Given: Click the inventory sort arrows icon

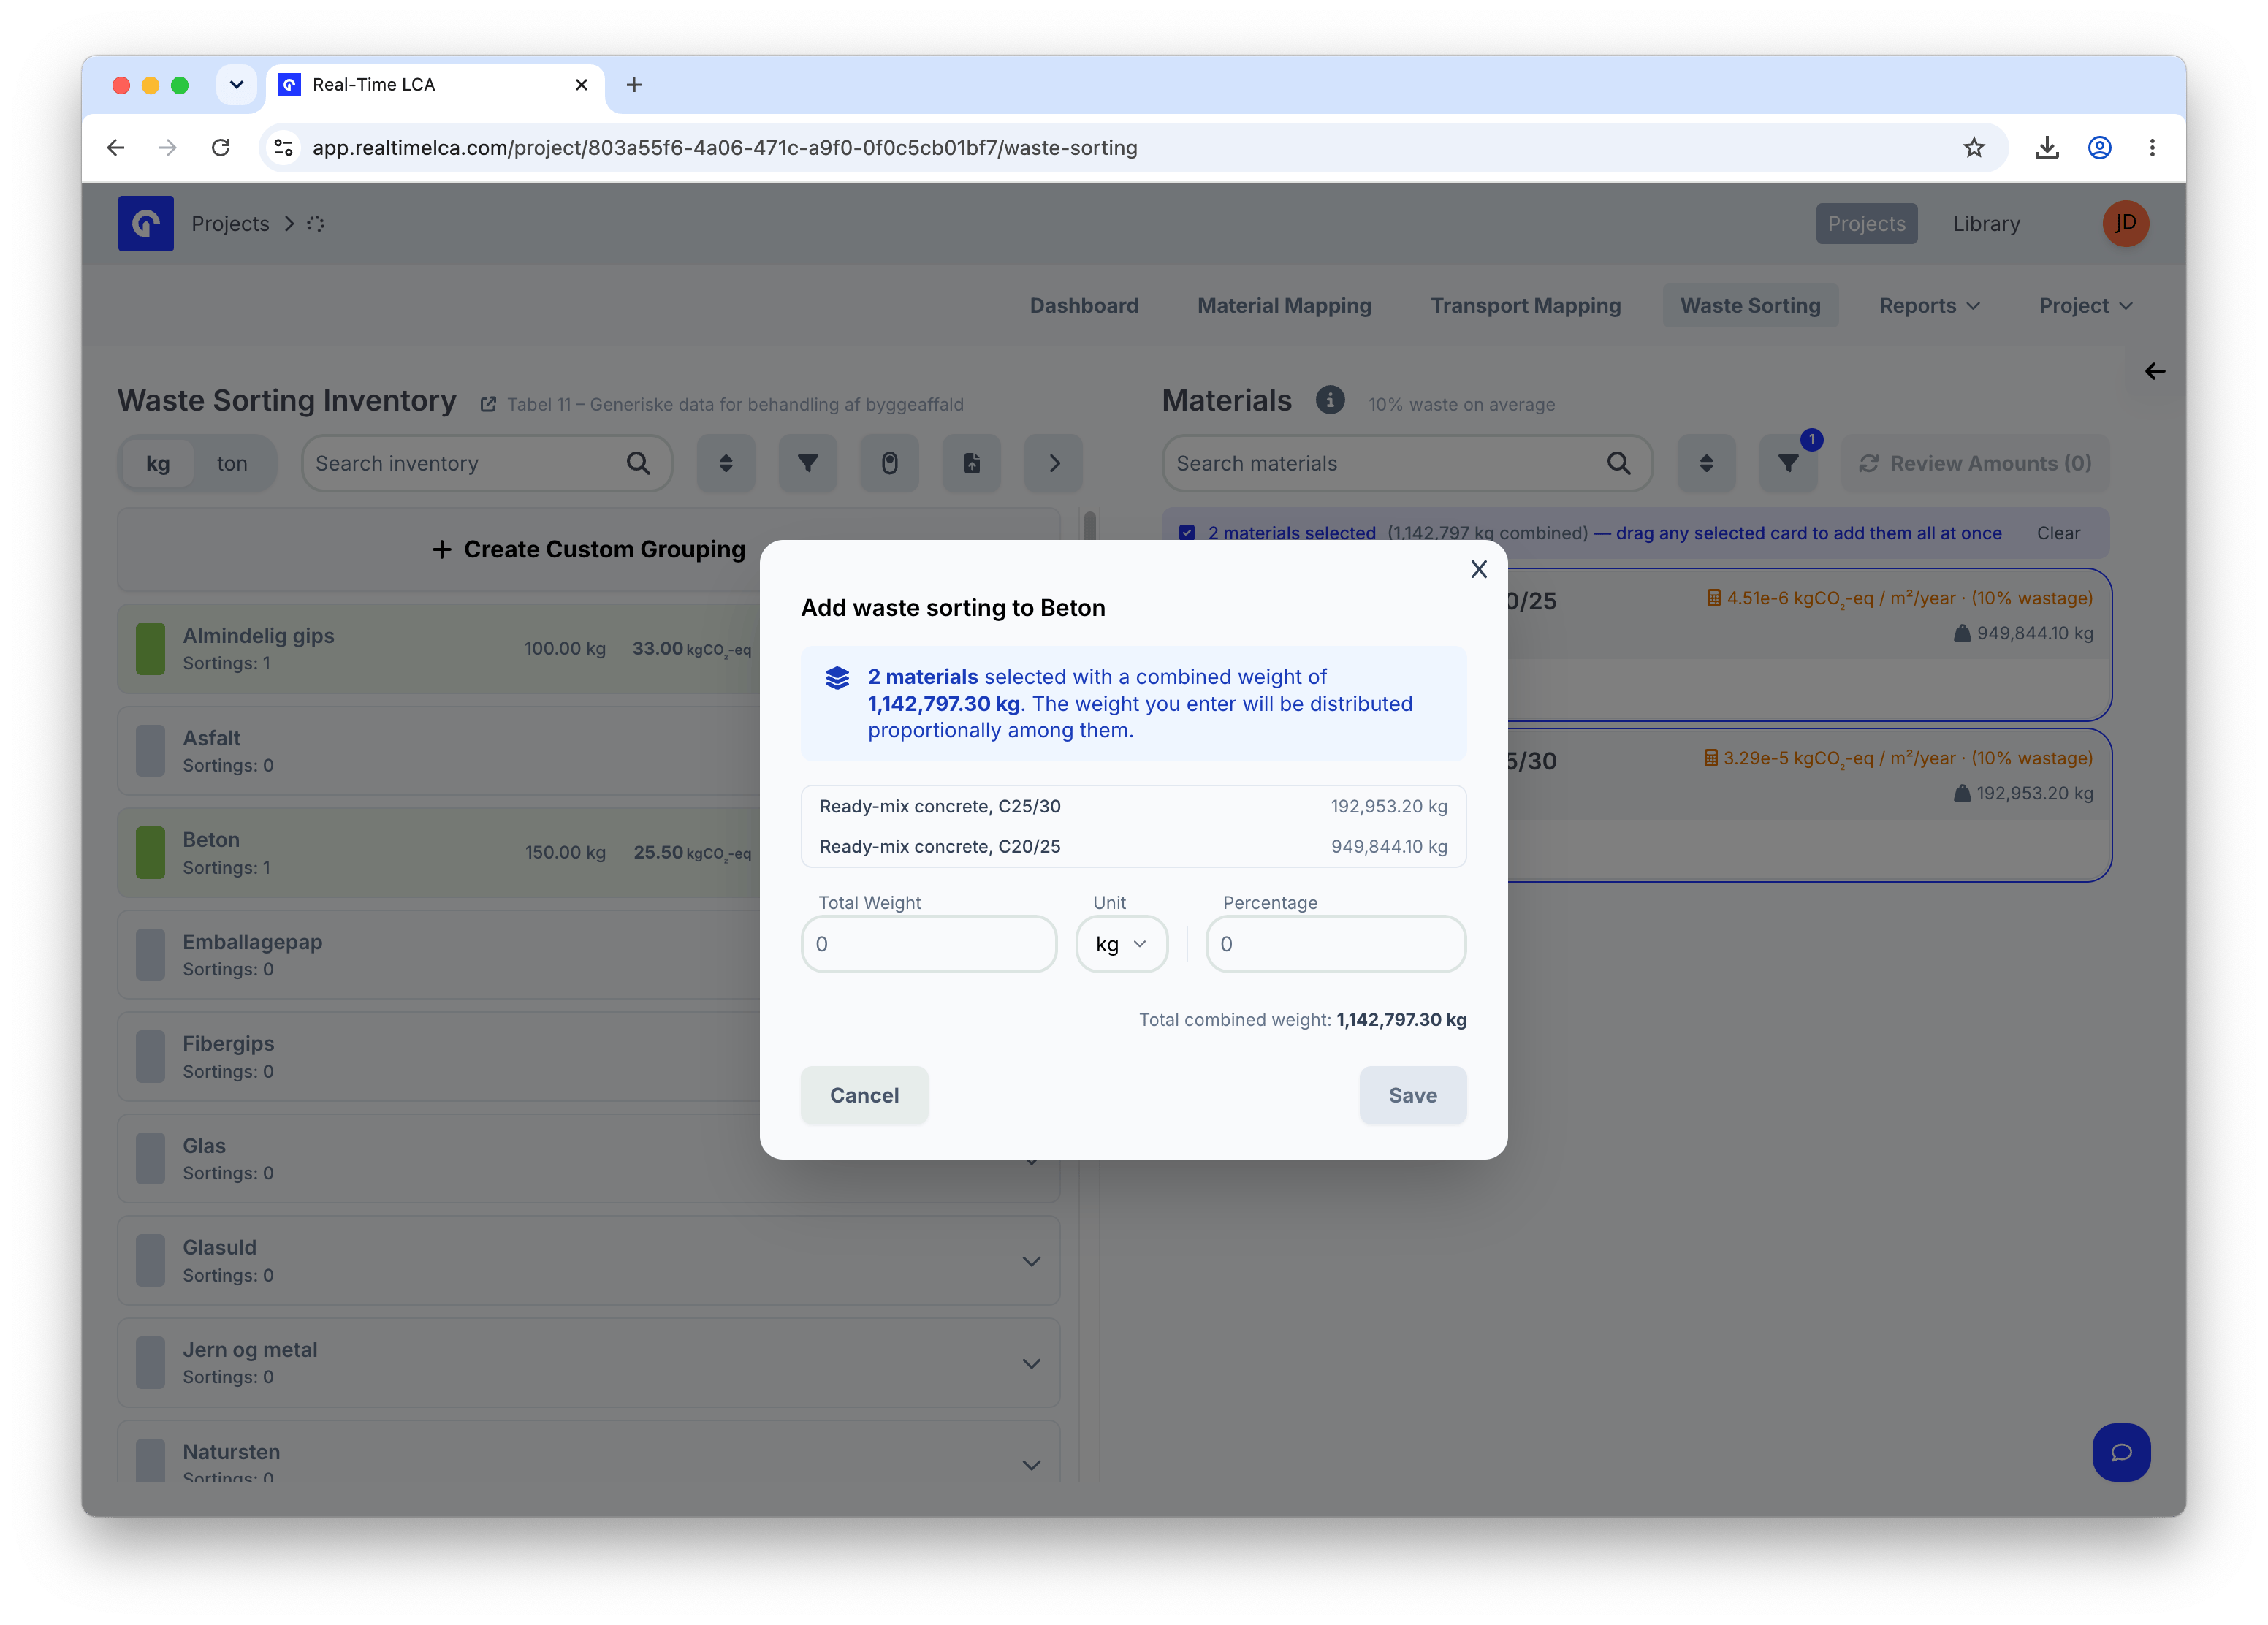Looking at the screenshot, I should (726, 463).
